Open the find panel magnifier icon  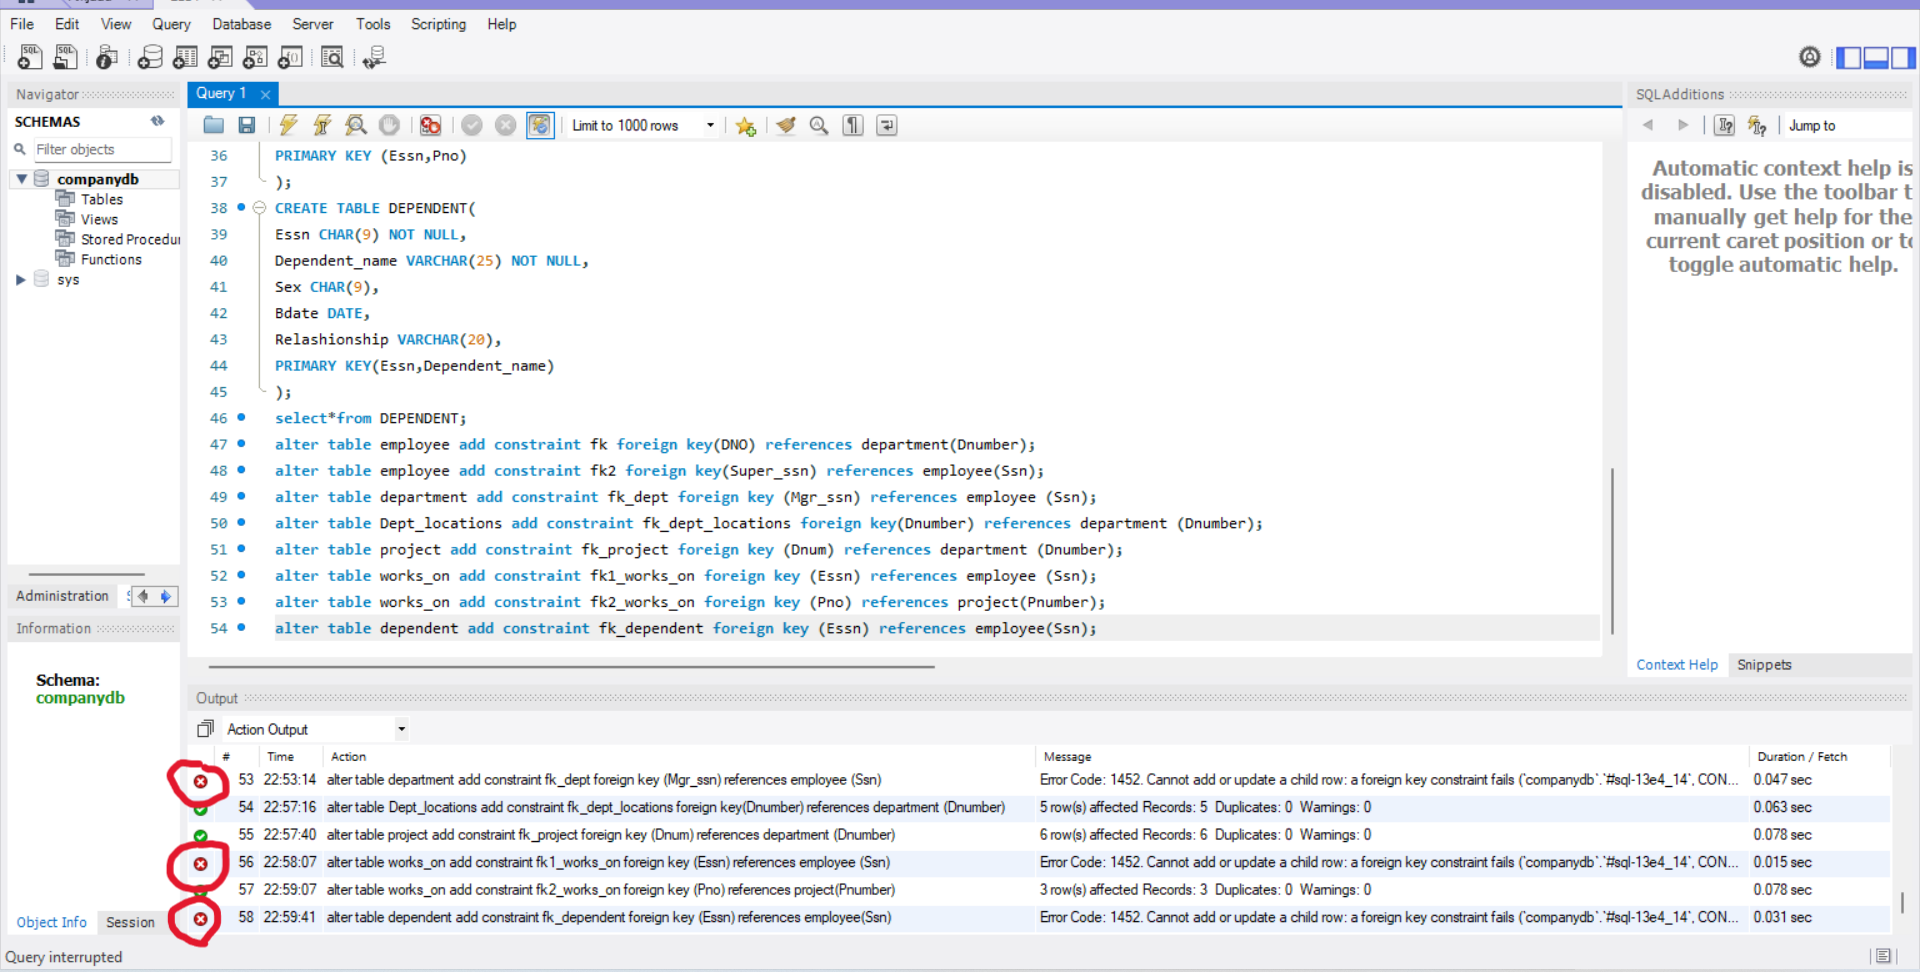coord(819,125)
